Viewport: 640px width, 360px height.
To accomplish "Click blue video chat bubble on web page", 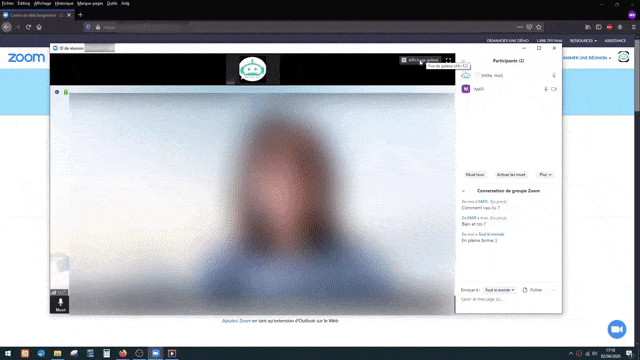I will (x=617, y=329).
